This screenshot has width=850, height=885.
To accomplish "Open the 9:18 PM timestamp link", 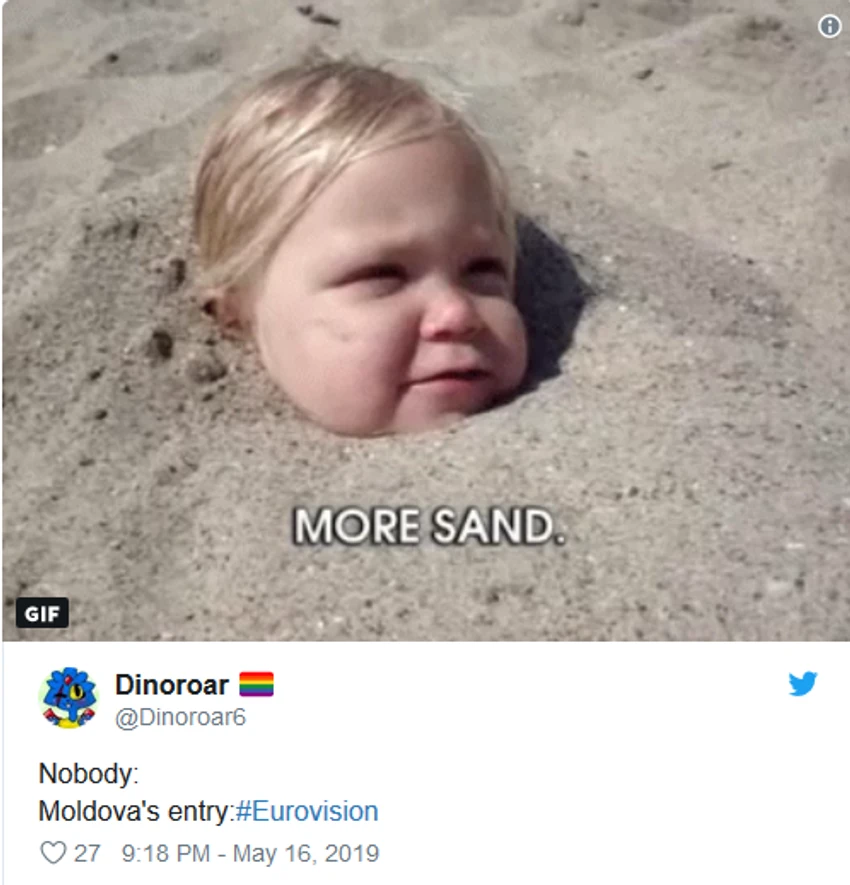I will click(x=165, y=853).
